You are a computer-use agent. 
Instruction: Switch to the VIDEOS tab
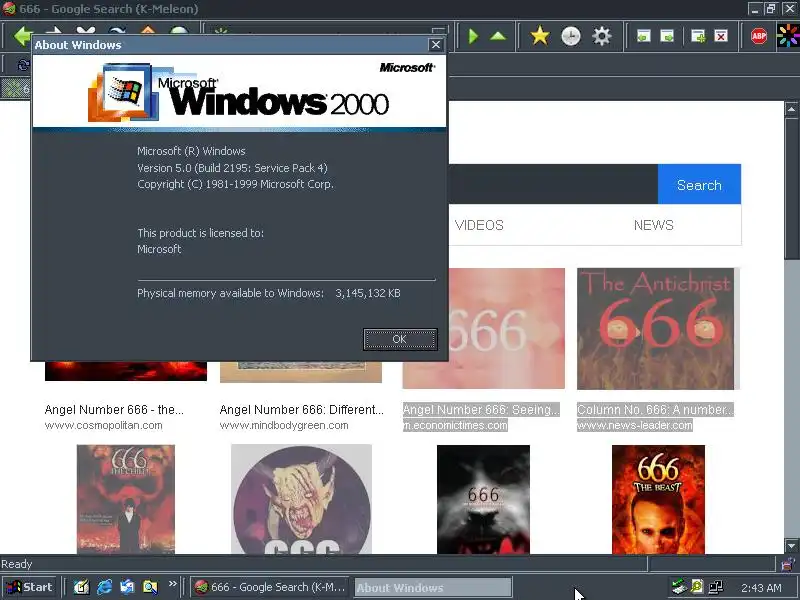tap(479, 226)
